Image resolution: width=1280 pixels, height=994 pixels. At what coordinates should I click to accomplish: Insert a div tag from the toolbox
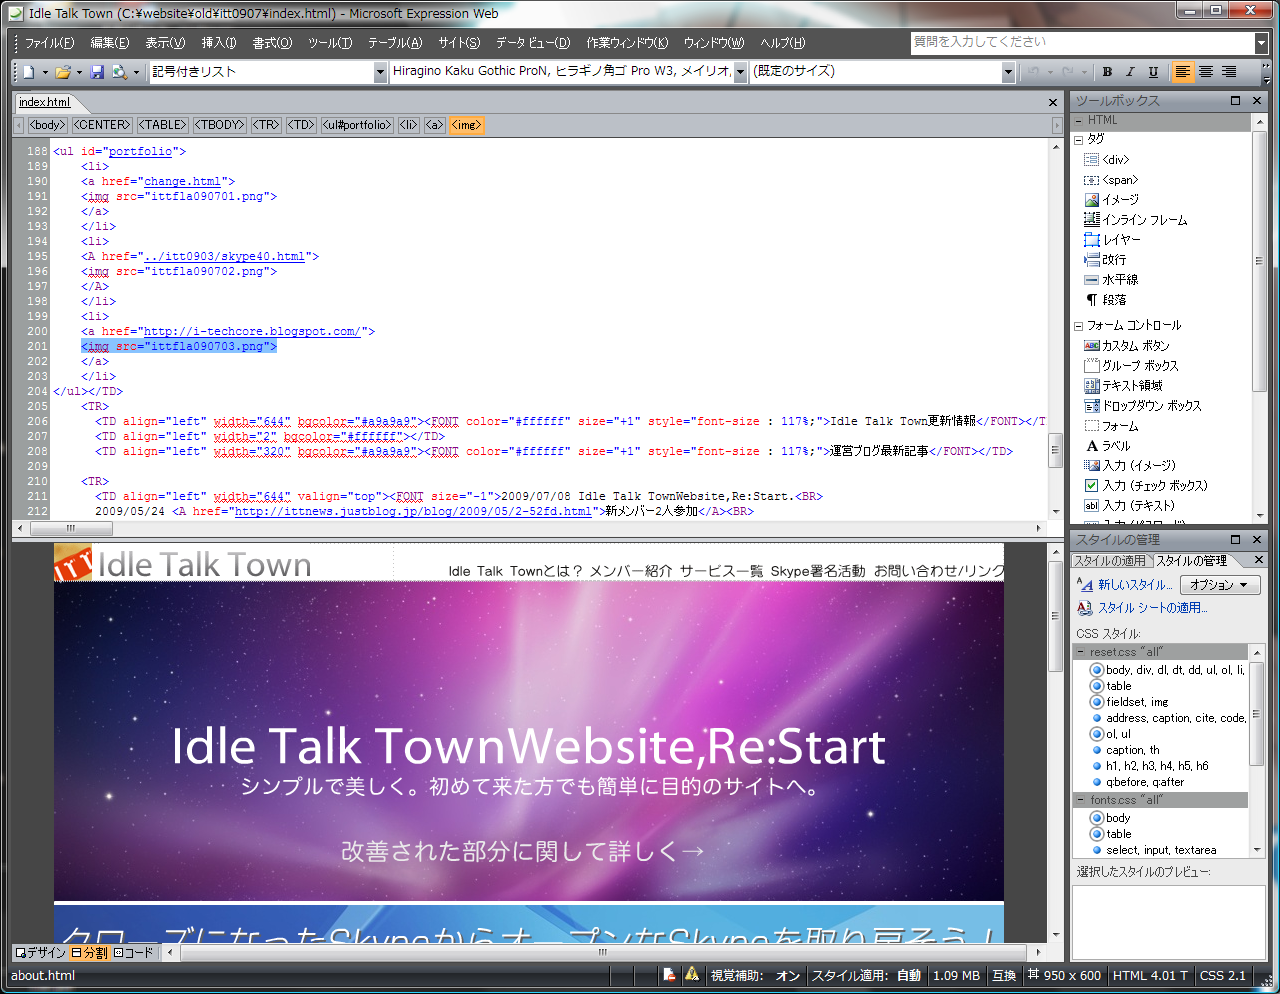(x=1106, y=160)
